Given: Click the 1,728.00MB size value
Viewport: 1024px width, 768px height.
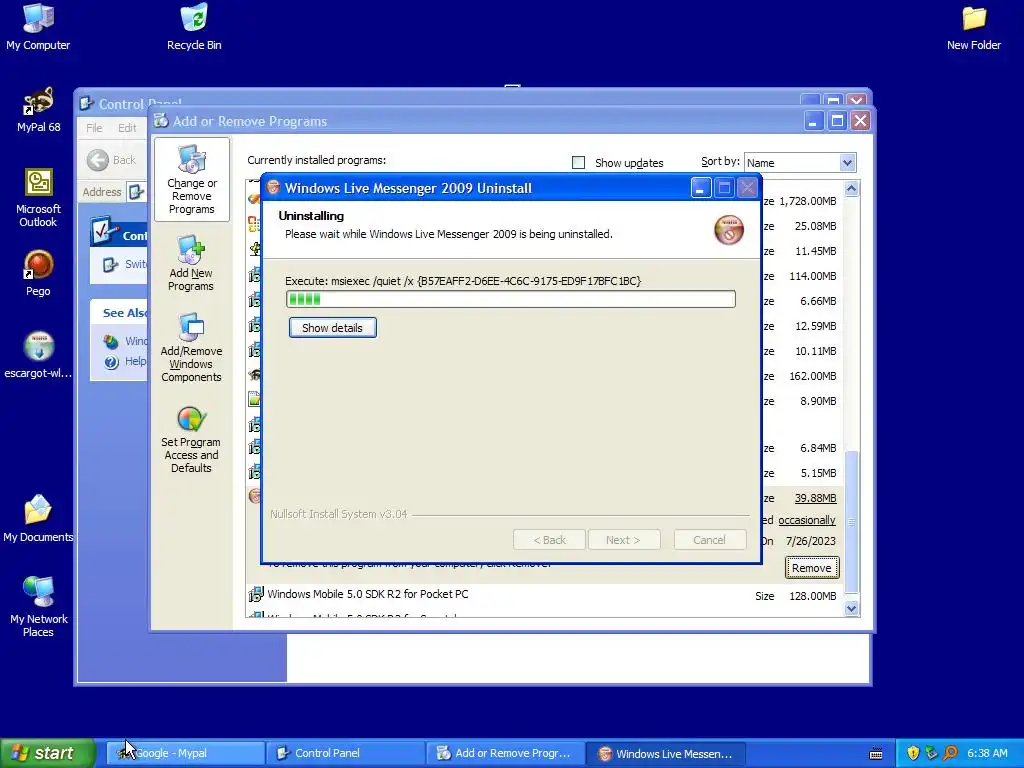Looking at the screenshot, I should coord(807,201).
